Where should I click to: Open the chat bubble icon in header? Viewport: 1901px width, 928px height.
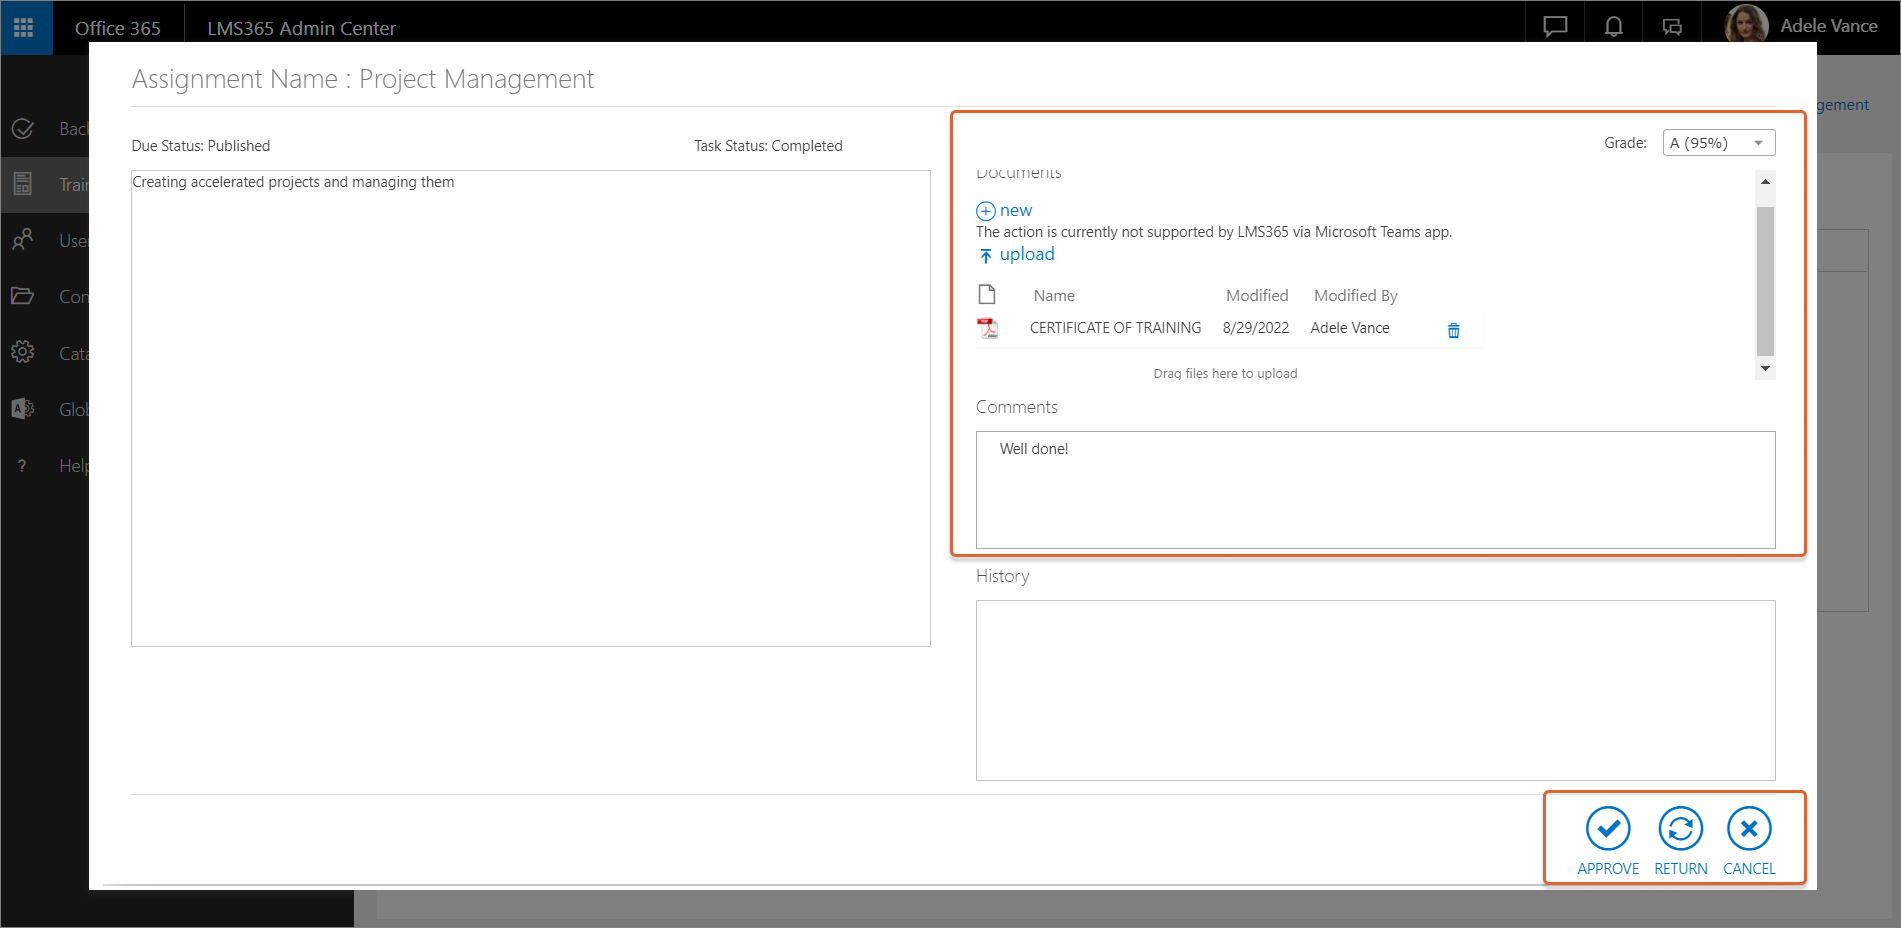[x=1555, y=27]
